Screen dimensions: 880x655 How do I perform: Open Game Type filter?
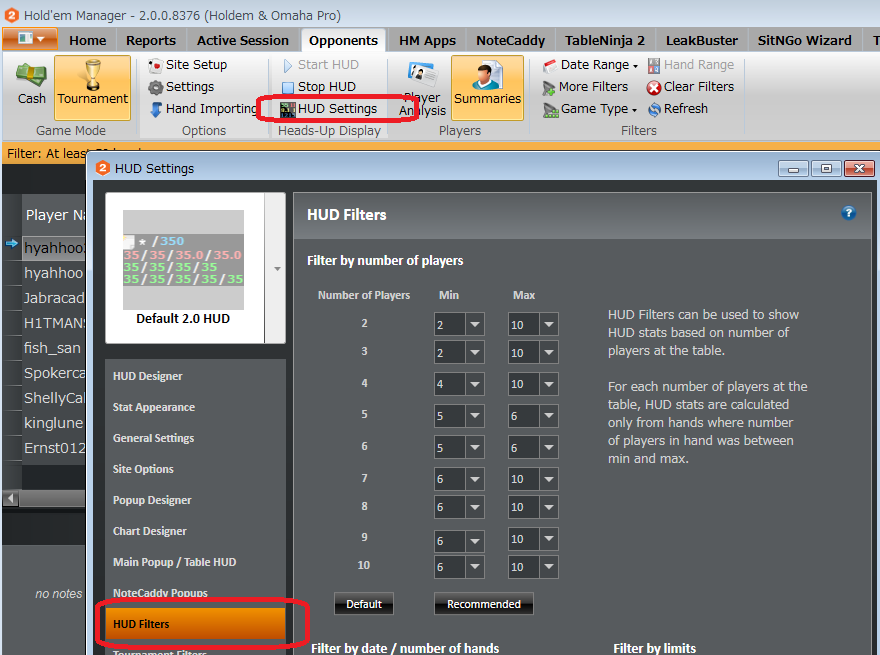pos(590,109)
